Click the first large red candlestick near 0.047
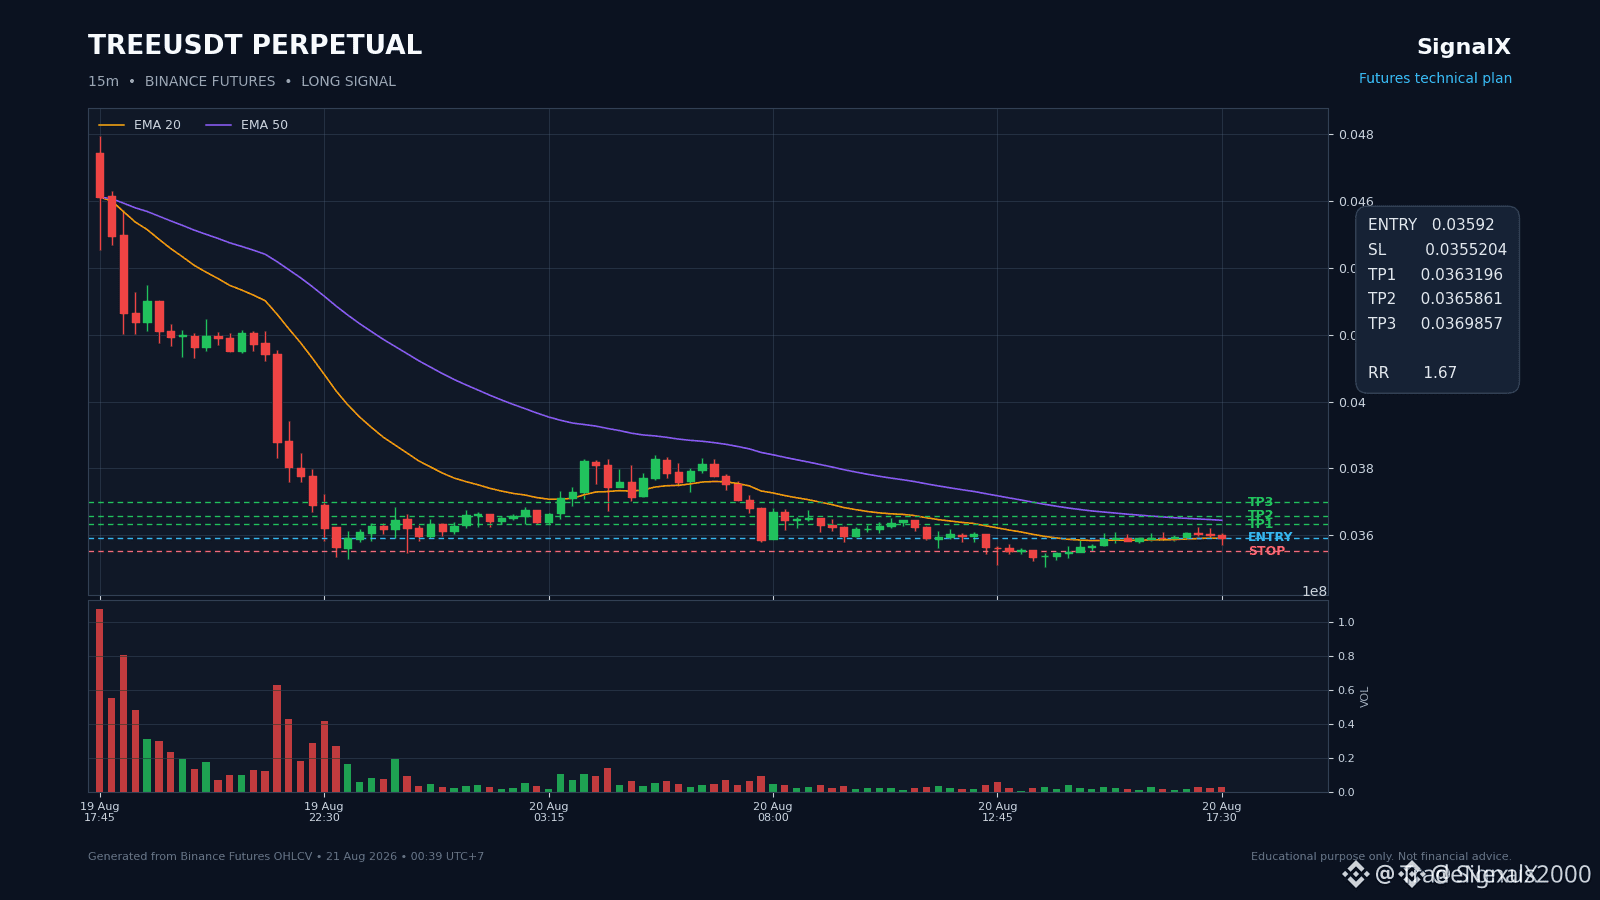Viewport: 1600px width, 900px height. [100, 175]
